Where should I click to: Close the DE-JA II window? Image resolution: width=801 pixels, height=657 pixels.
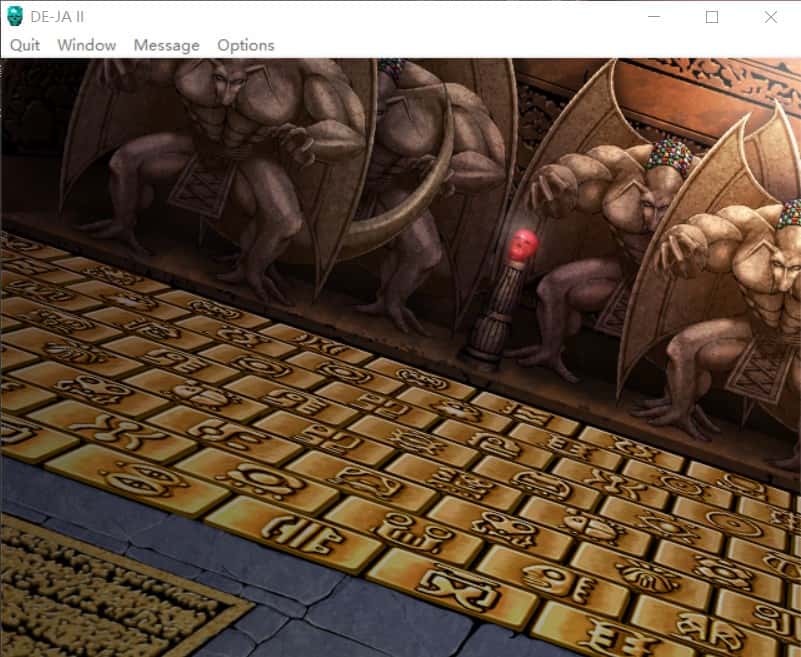click(770, 17)
